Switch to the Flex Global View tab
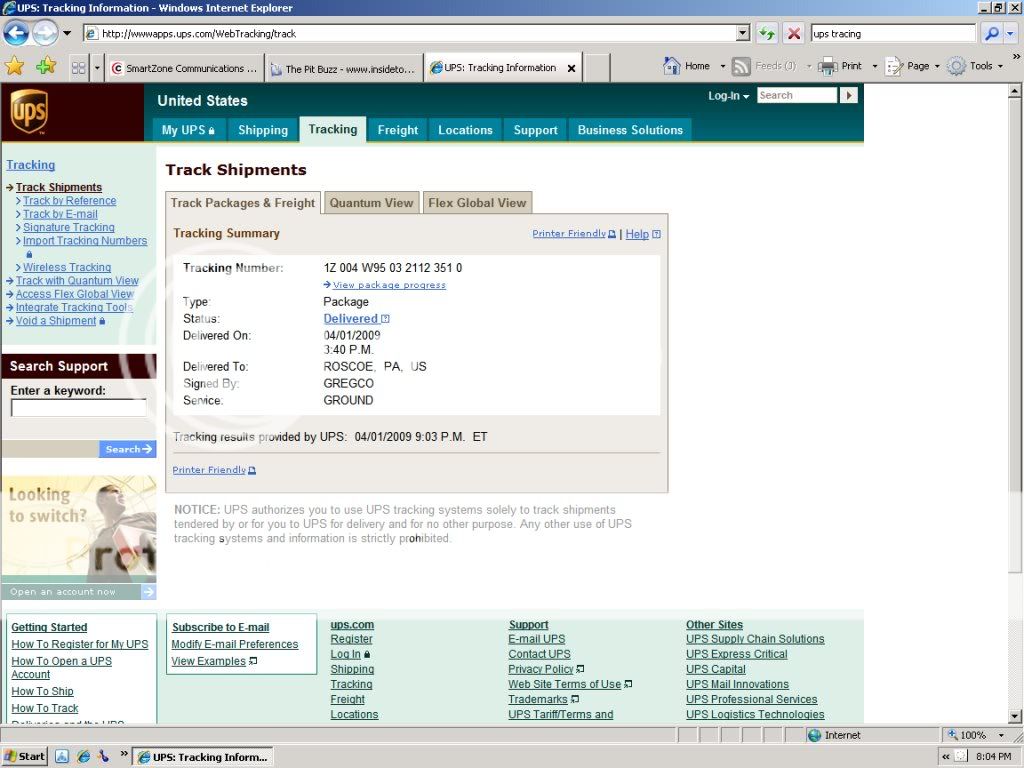Screen dimensions: 1024x768 pos(477,203)
